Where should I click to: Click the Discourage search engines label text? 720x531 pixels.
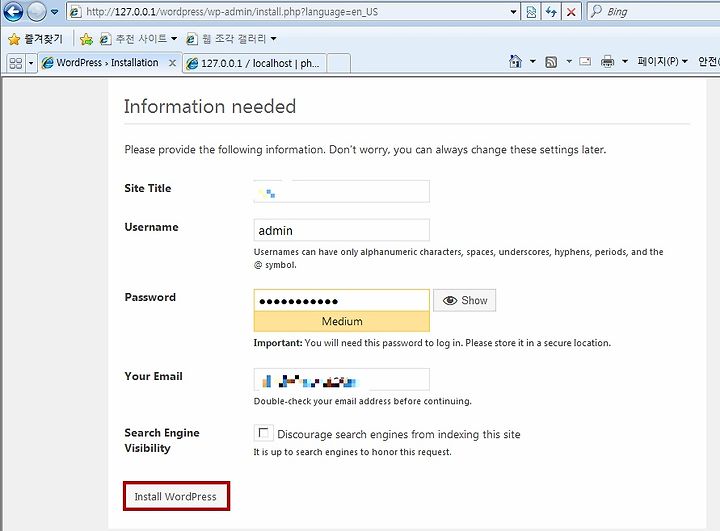point(399,434)
